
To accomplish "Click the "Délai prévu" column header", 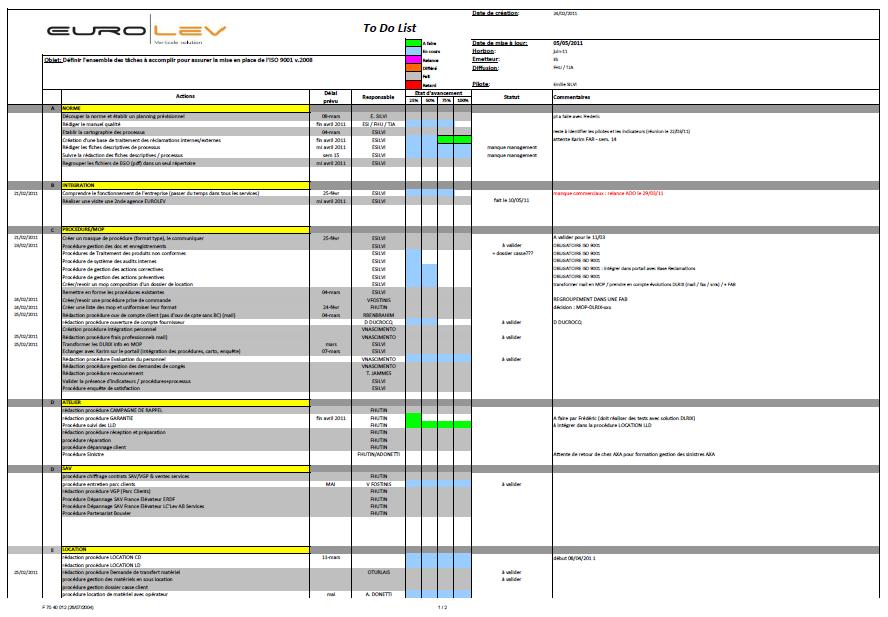I will coord(331,97).
